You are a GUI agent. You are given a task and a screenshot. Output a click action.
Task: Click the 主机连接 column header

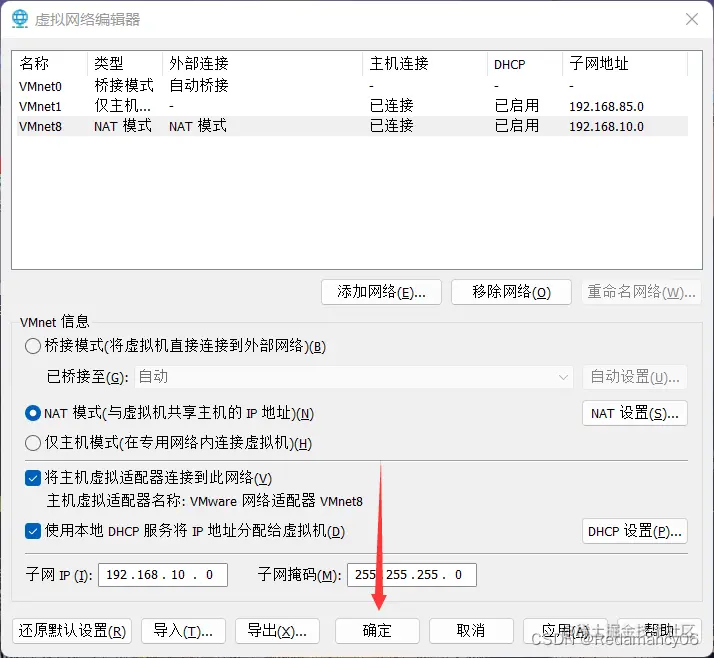(x=425, y=64)
